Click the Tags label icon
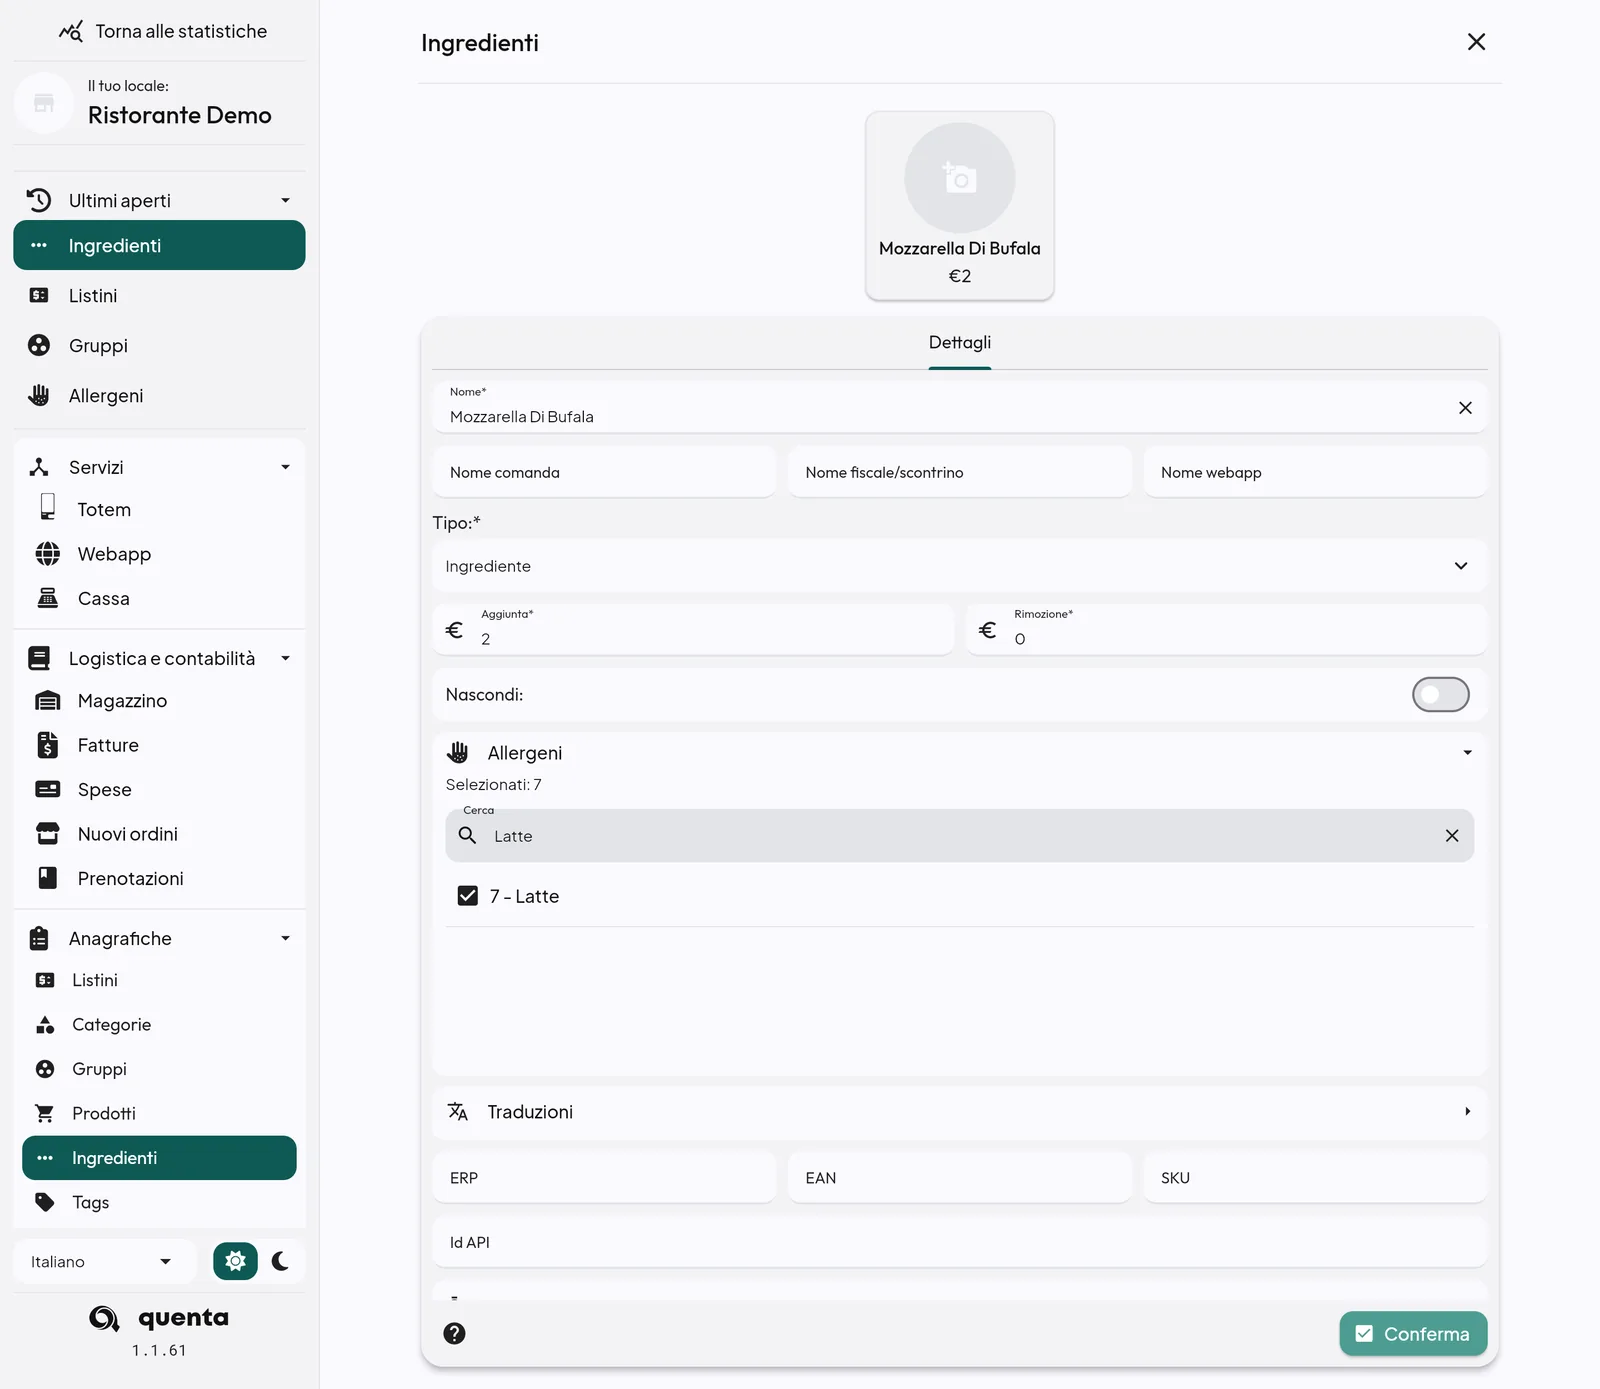Image resolution: width=1600 pixels, height=1389 pixels. click(x=45, y=1202)
